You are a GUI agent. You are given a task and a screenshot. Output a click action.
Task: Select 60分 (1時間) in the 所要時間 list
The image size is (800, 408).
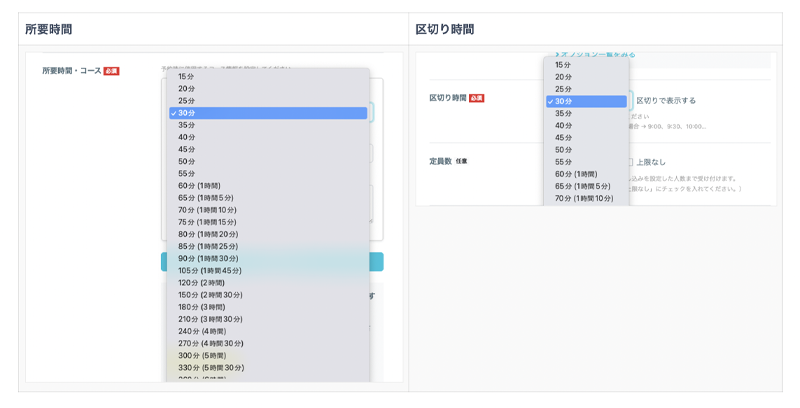(x=200, y=185)
